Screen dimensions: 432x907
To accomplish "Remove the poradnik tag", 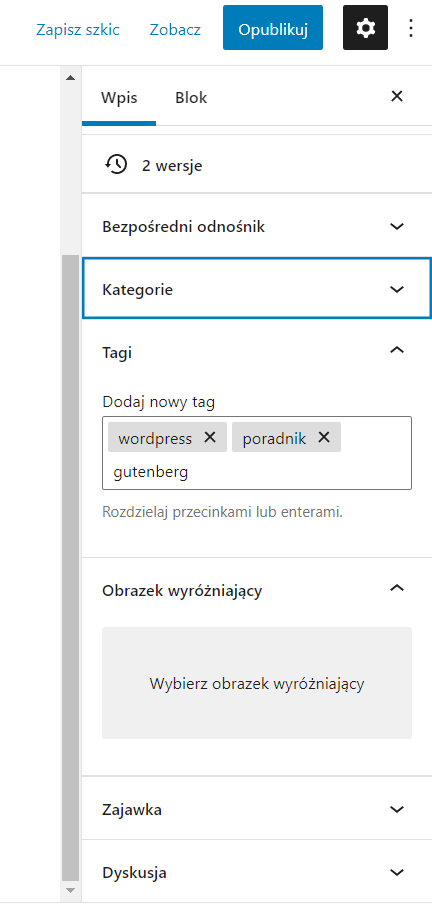I will (x=324, y=437).
